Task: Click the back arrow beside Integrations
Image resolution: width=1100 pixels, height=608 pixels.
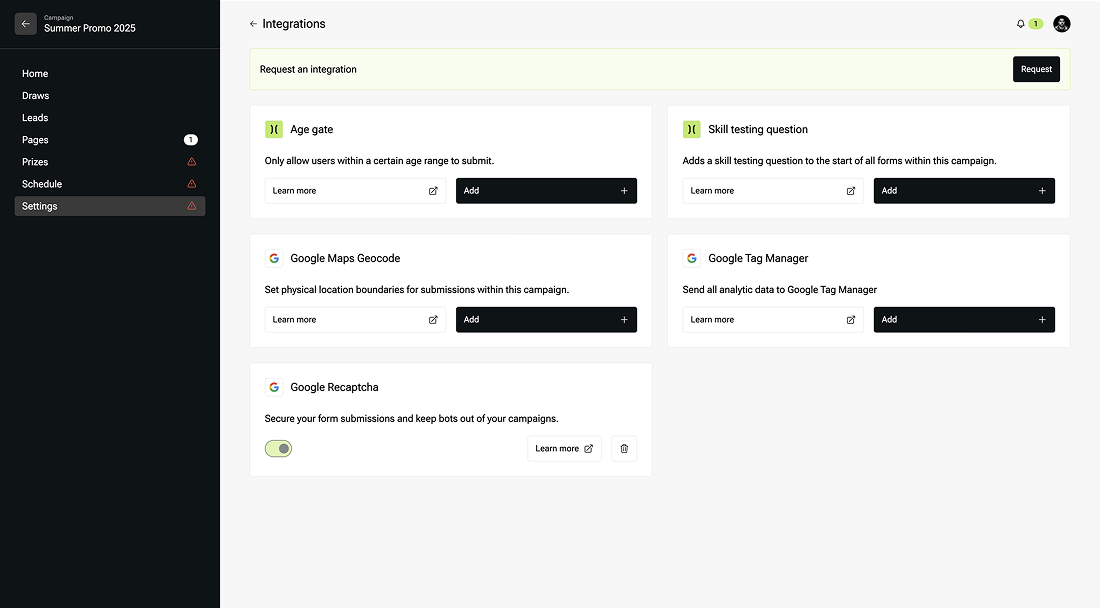Action: [253, 24]
